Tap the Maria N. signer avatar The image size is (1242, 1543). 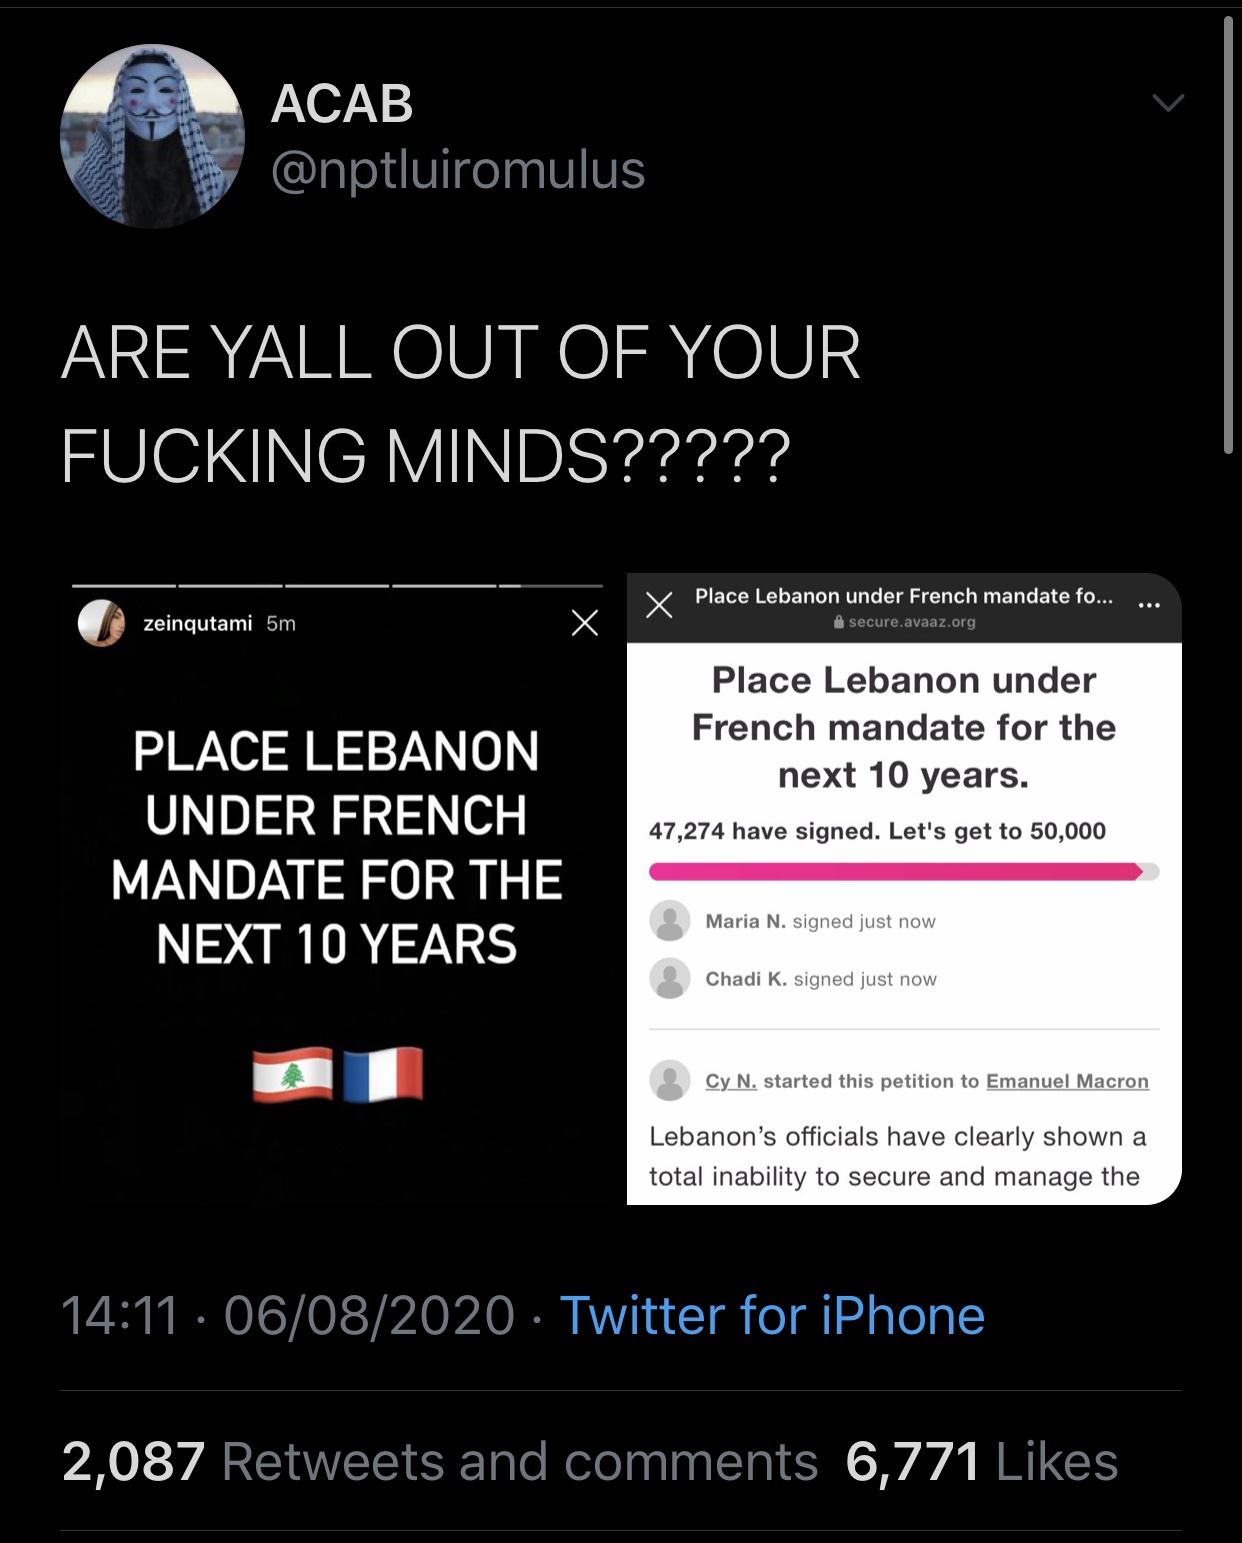coord(670,921)
